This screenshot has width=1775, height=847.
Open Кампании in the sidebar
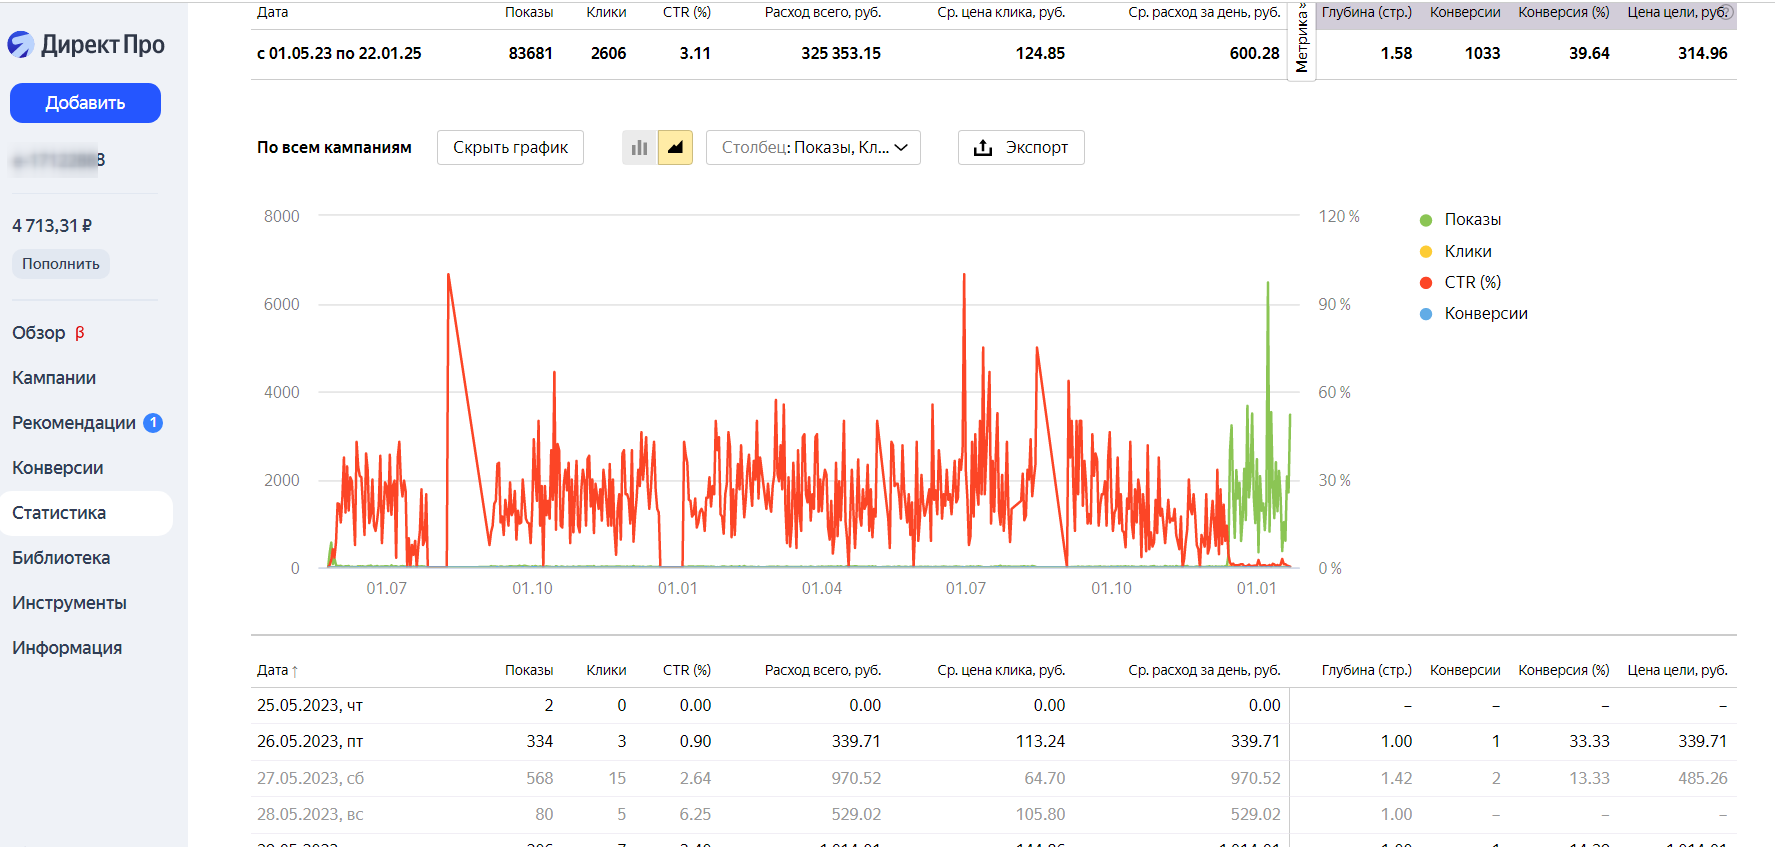click(54, 378)
